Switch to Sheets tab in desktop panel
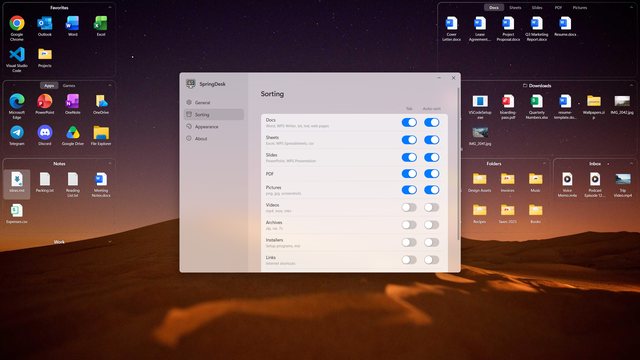 click(x=515, y=7)
